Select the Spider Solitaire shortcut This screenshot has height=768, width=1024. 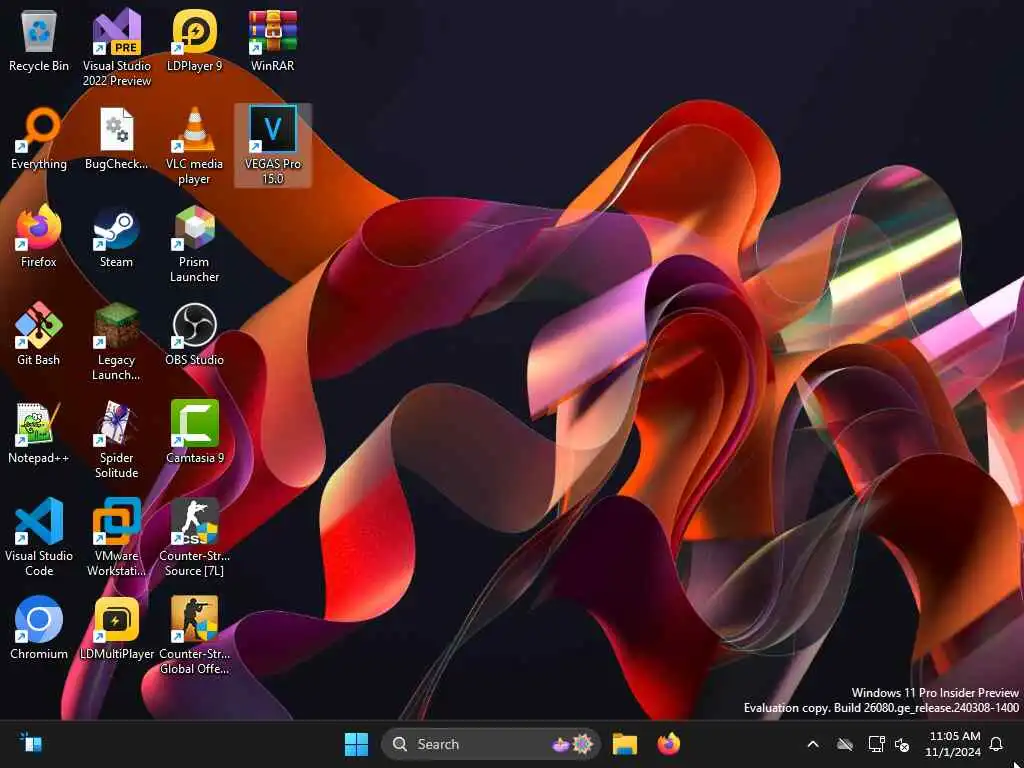tap(116, 440)
